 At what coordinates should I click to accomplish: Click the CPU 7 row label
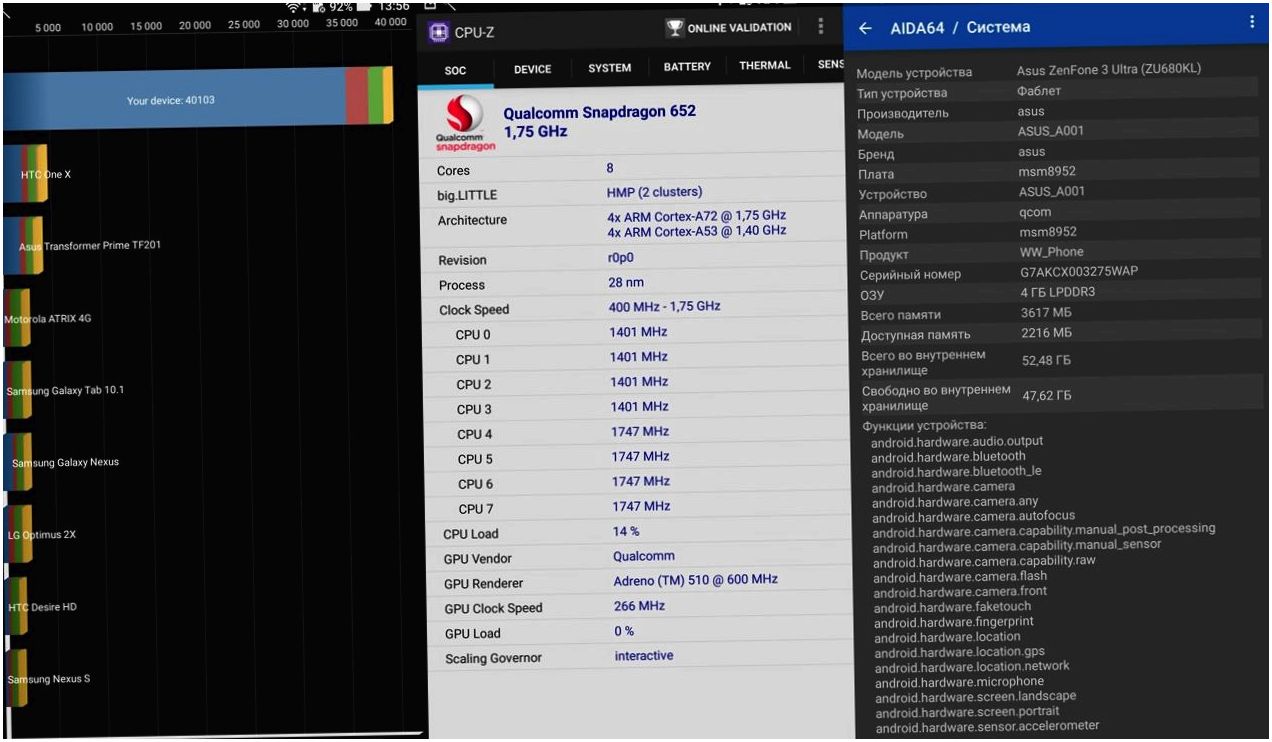476,509
